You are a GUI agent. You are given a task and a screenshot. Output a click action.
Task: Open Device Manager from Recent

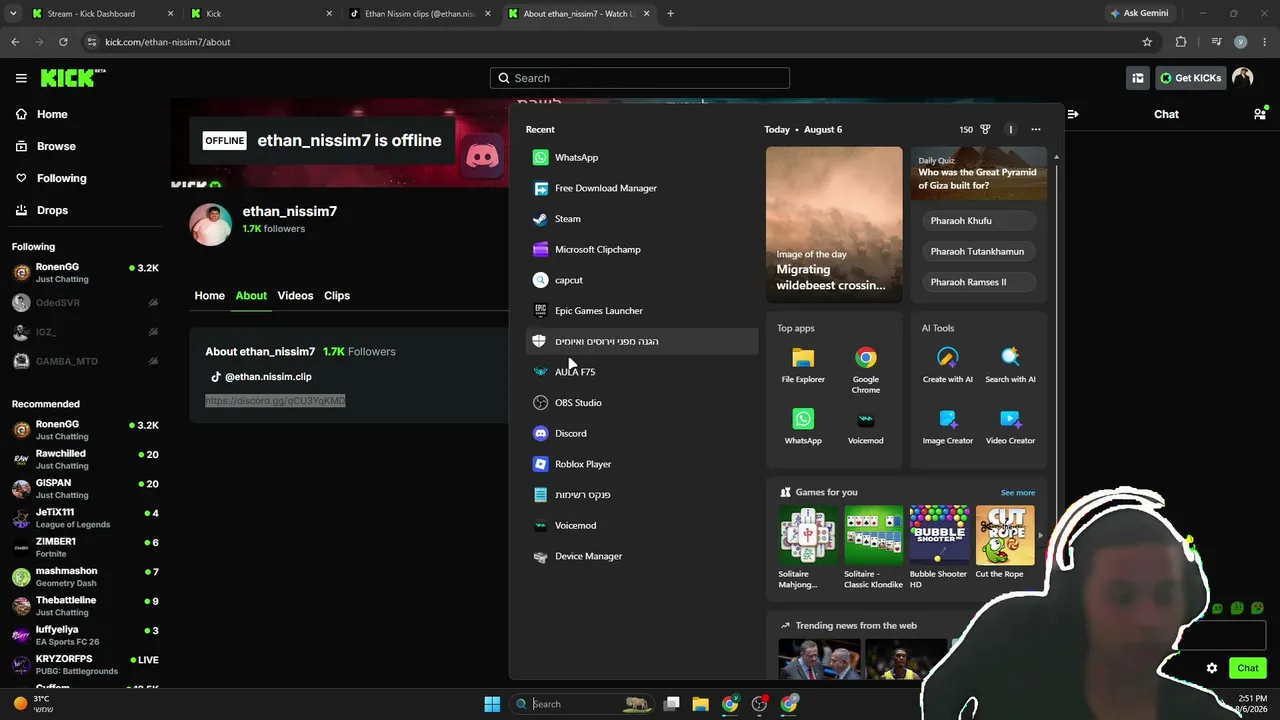642,556
